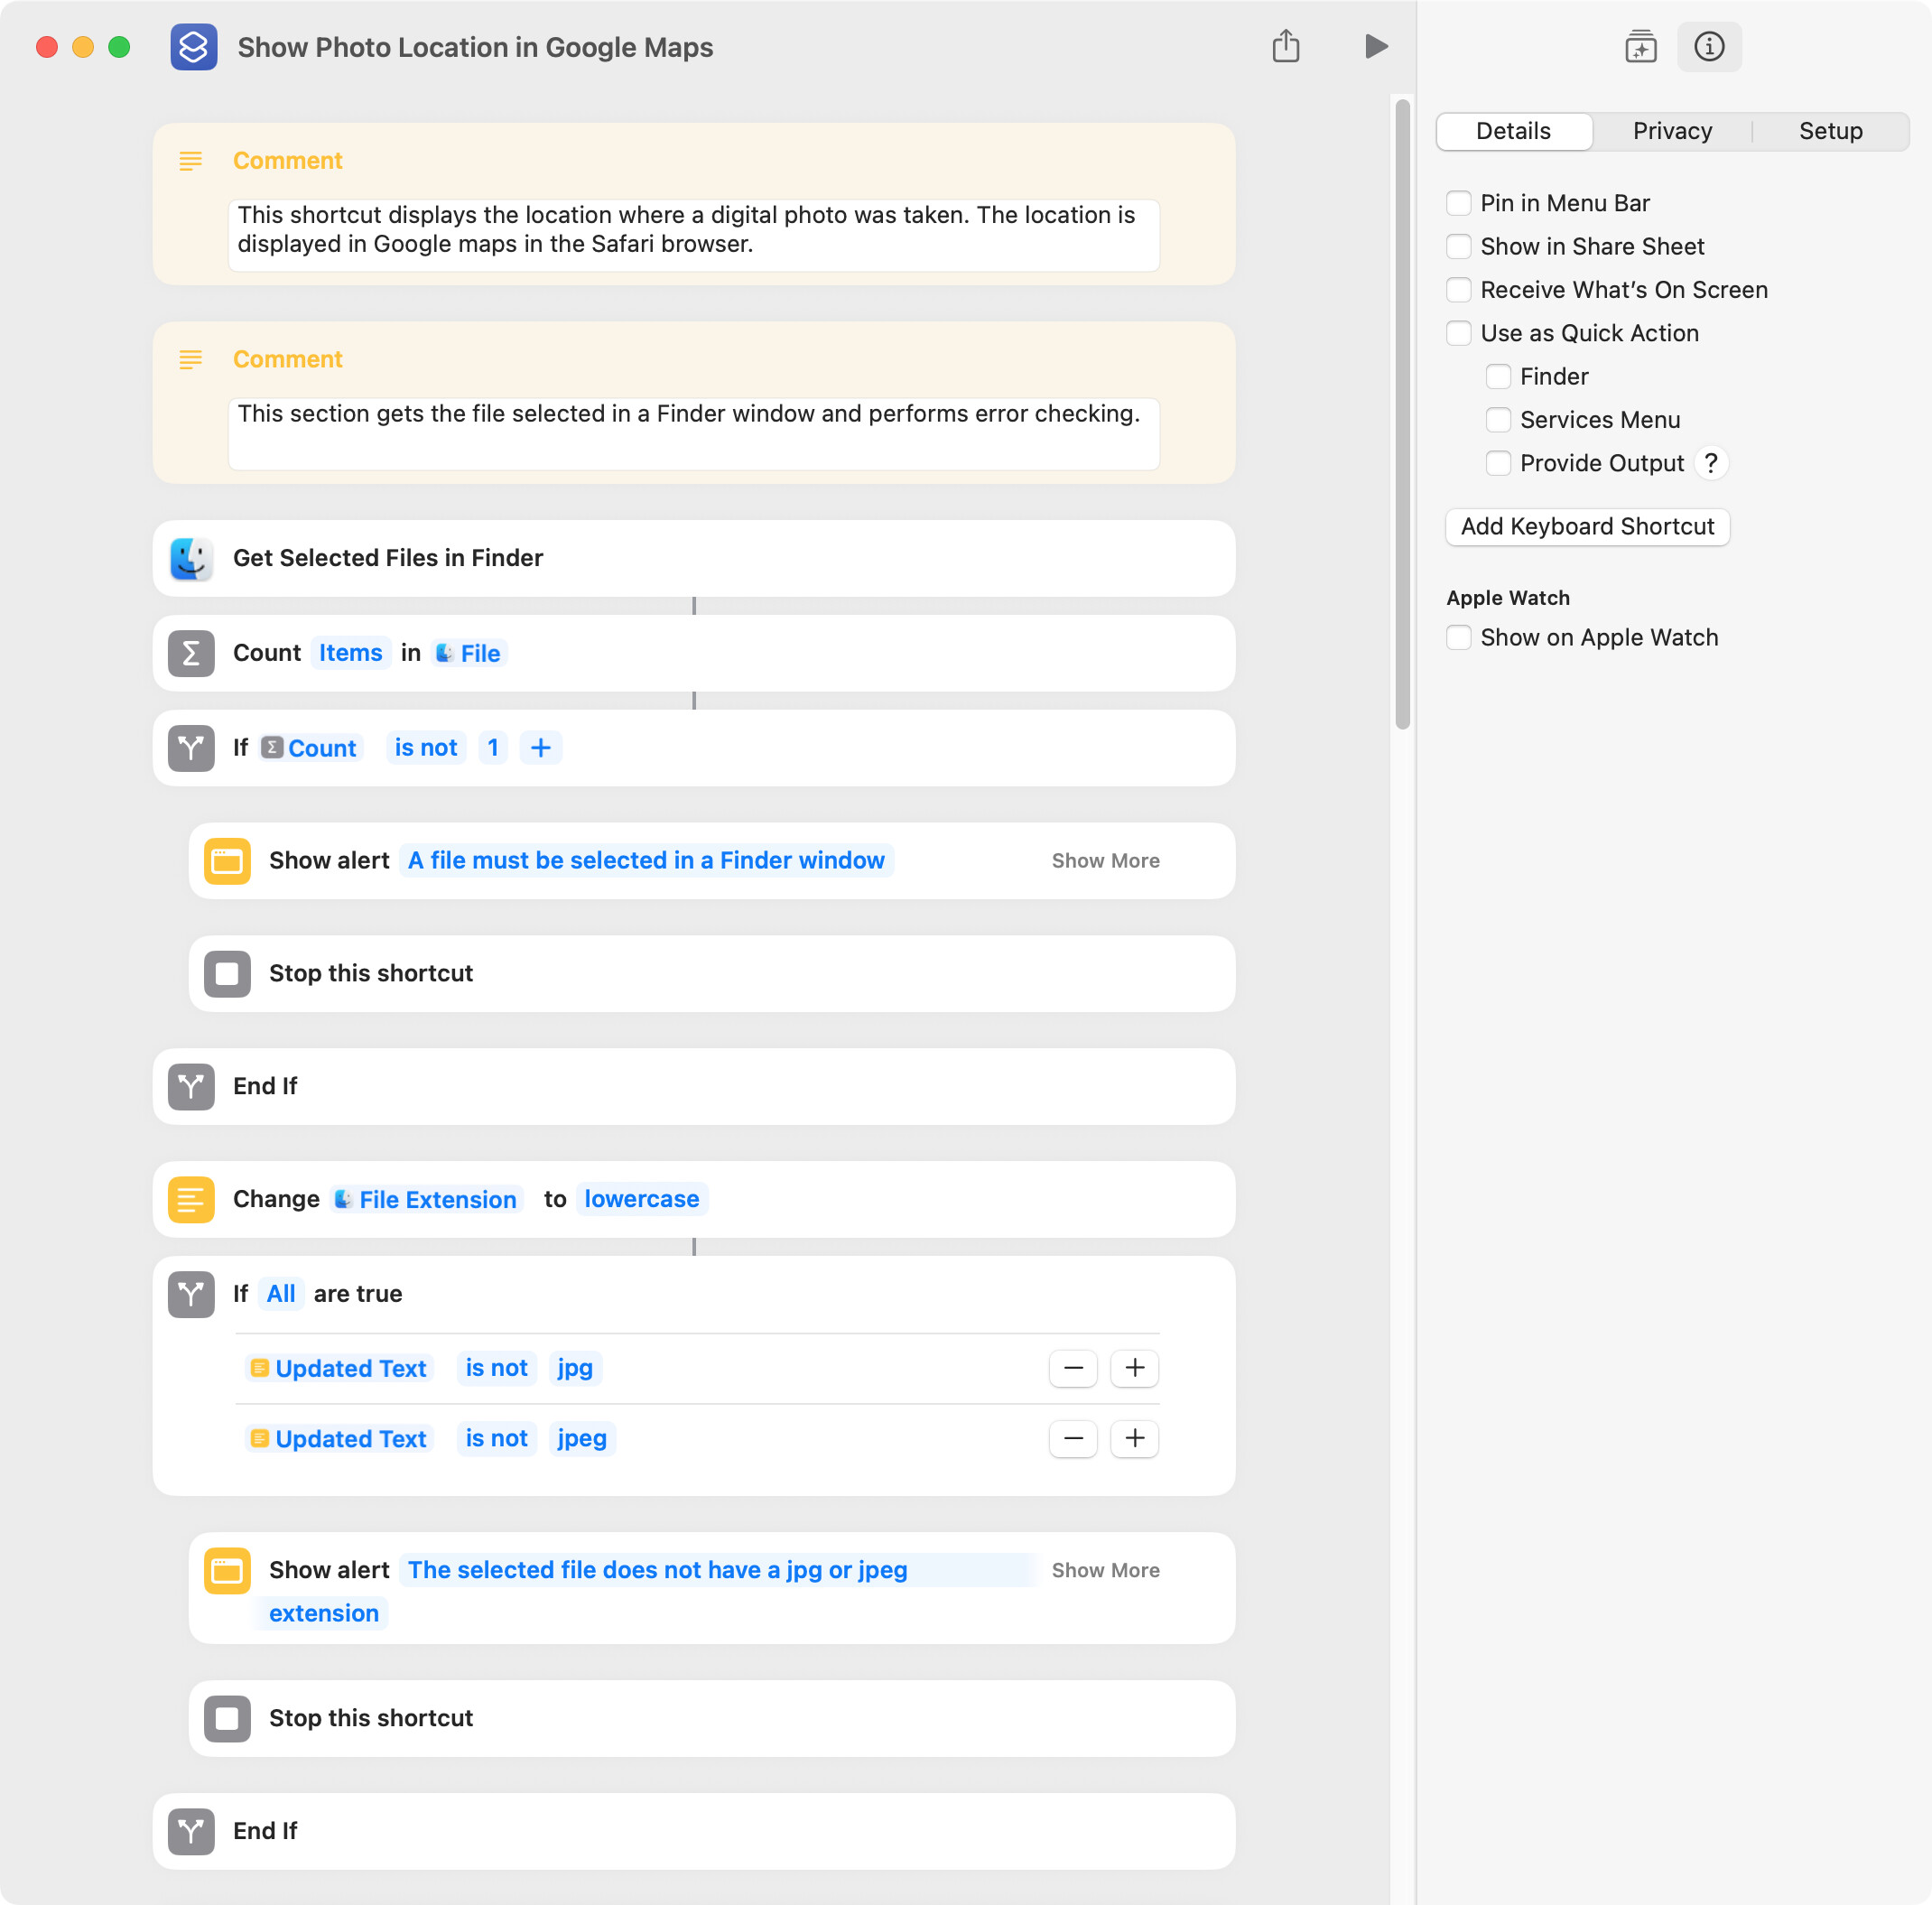Change 'is not' condition in jpeg row
This screenshot has height=1905, width=1932.
point(497,1440)
